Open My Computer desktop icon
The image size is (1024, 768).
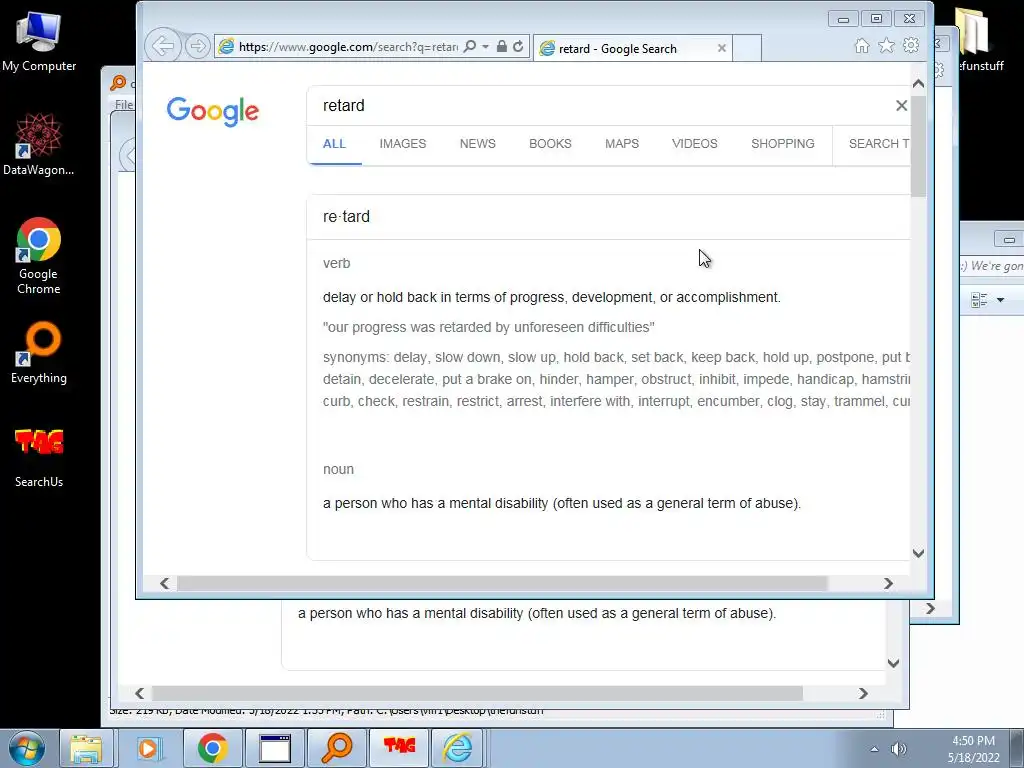tap(39, 42)
